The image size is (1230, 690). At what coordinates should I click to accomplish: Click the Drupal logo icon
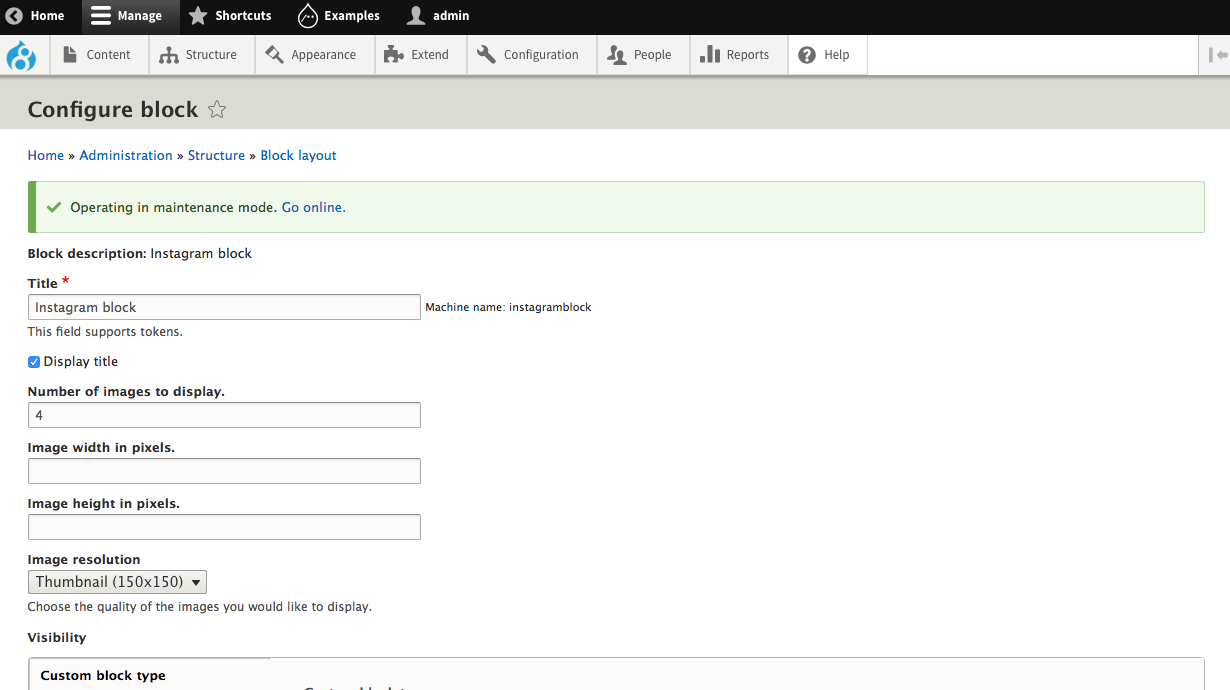tap(21, 55)
